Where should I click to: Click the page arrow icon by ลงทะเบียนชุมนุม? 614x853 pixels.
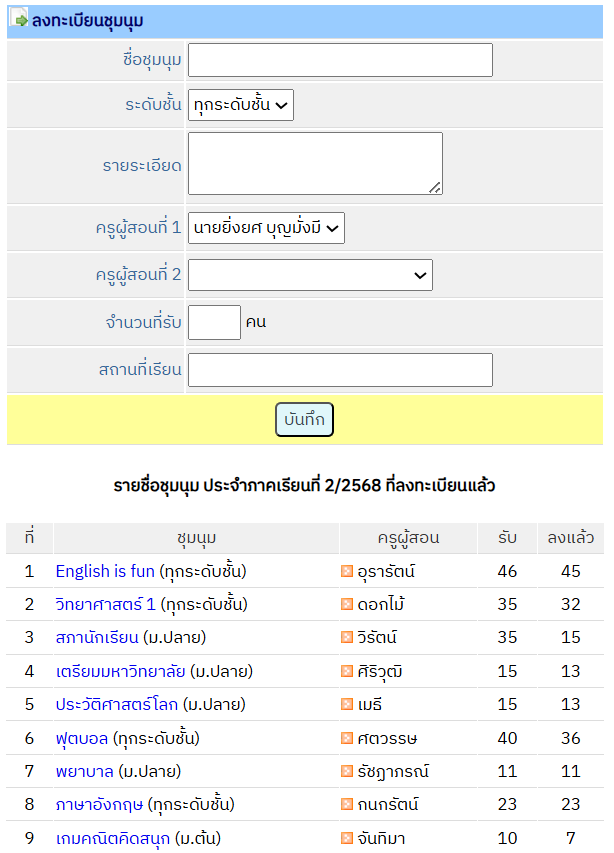[19, 19]
